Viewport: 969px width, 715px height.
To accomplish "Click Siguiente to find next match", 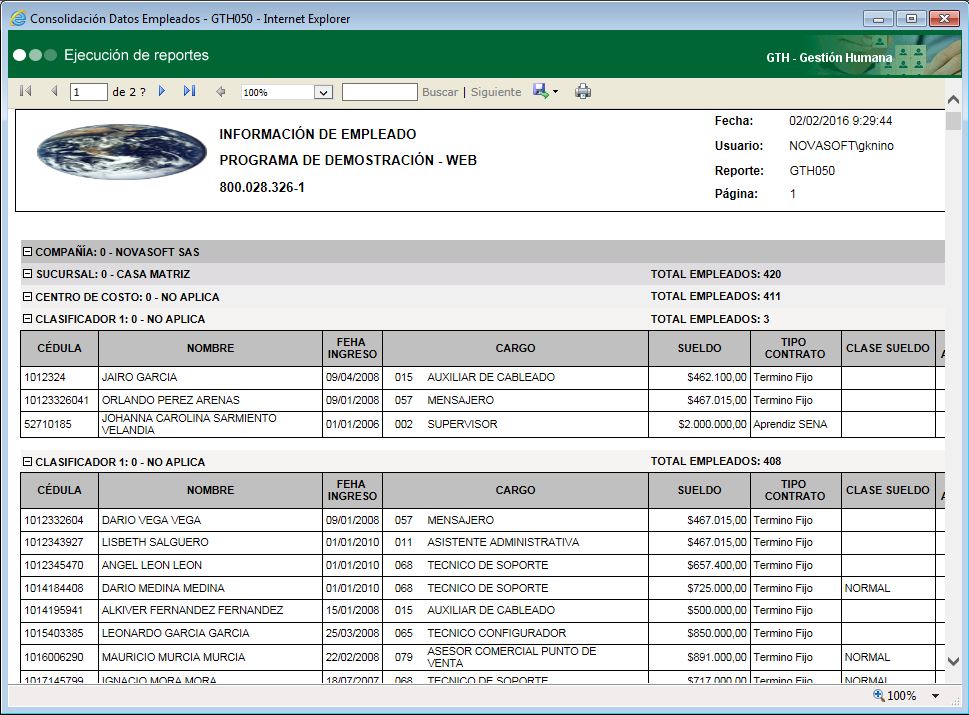I will [495, 91].
